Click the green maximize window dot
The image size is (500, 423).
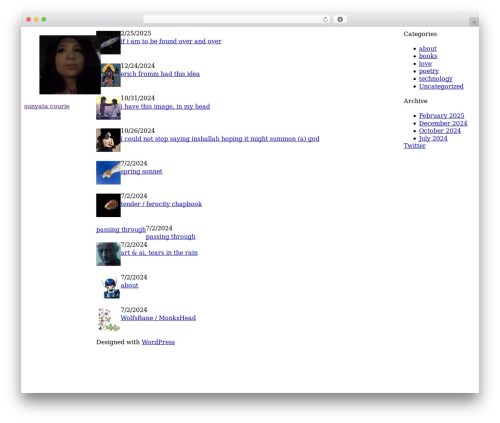point(44,19)
